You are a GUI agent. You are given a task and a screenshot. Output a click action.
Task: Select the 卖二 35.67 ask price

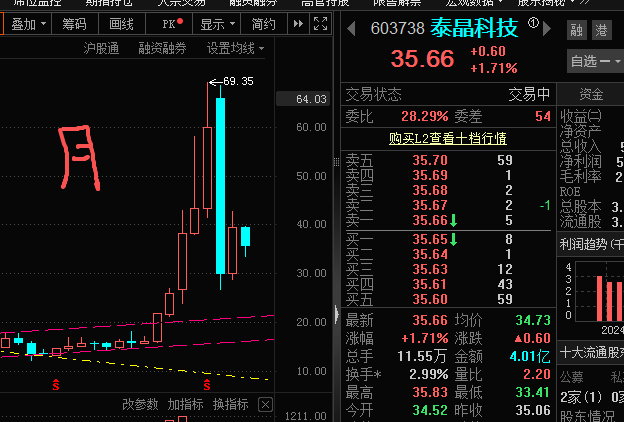click(x=430, y=205)
